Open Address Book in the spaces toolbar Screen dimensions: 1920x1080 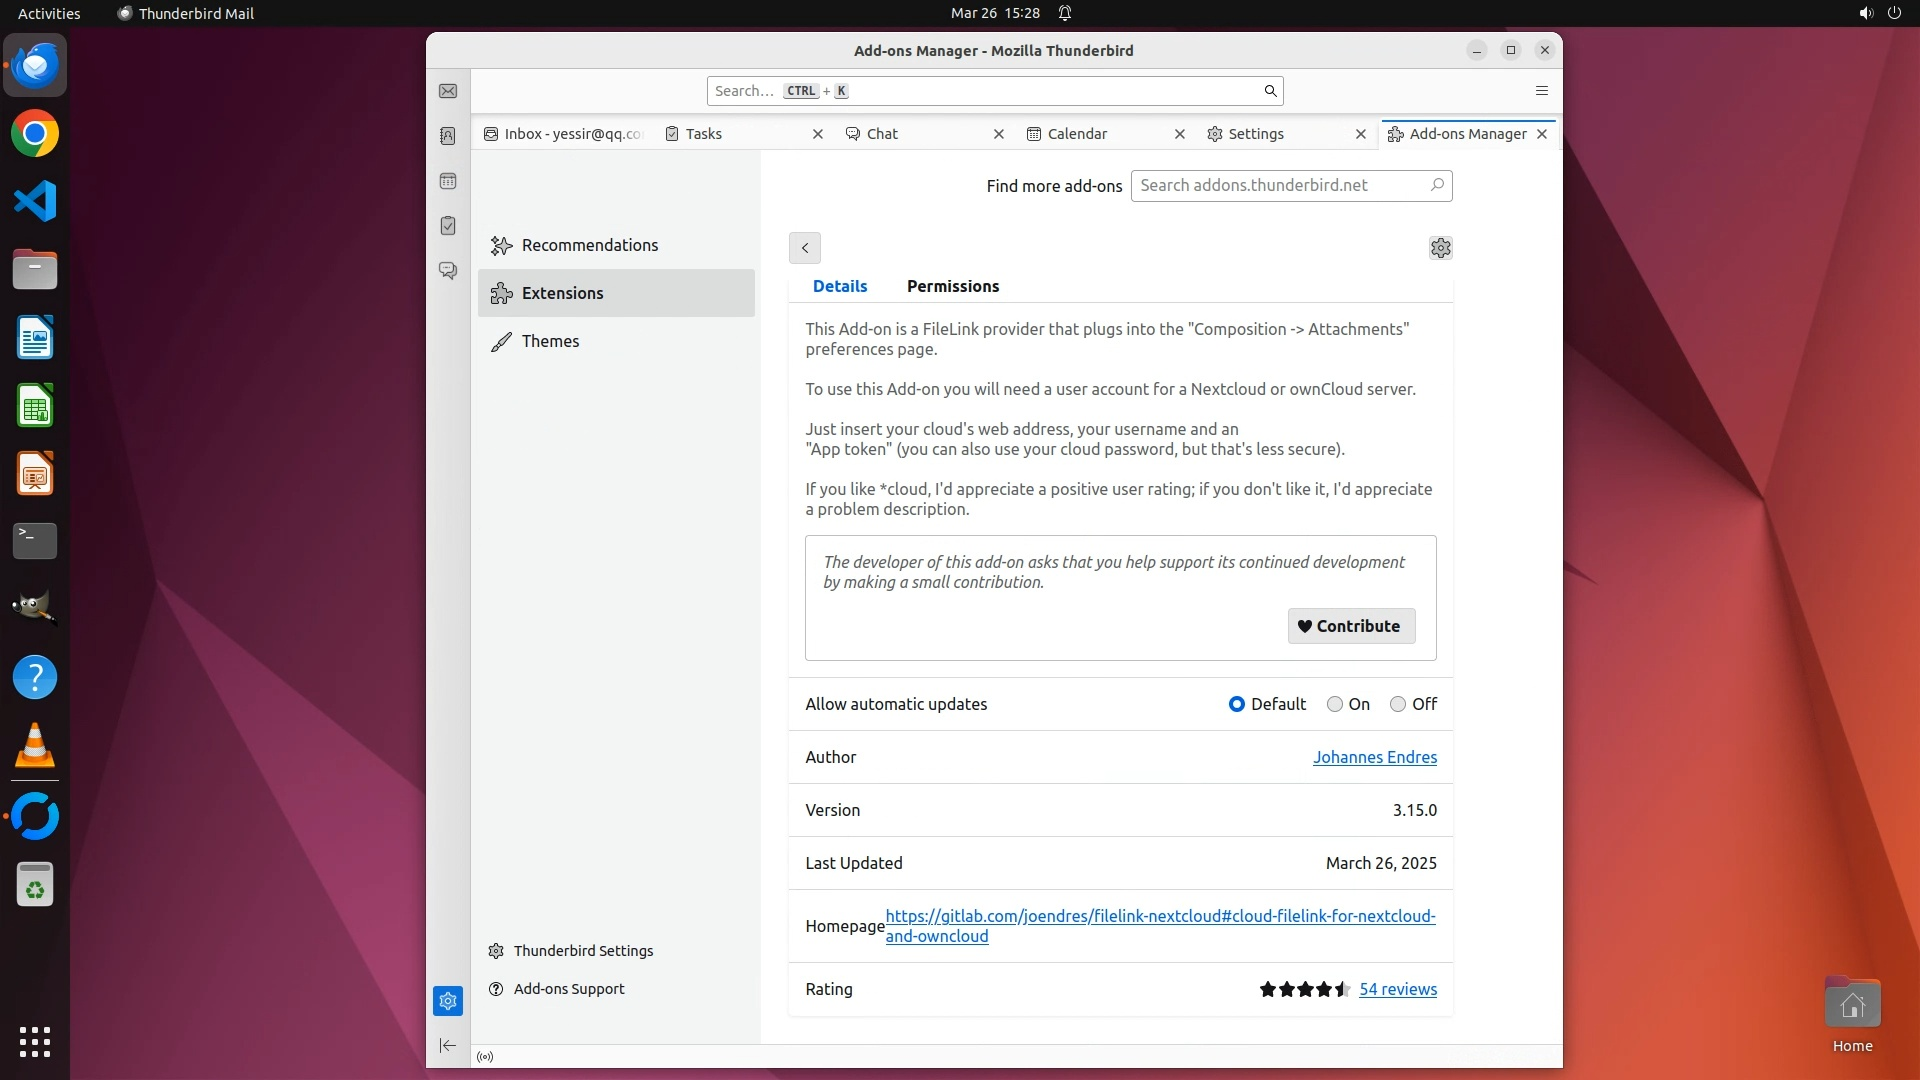pyautogui.click(x=448, y=136)
